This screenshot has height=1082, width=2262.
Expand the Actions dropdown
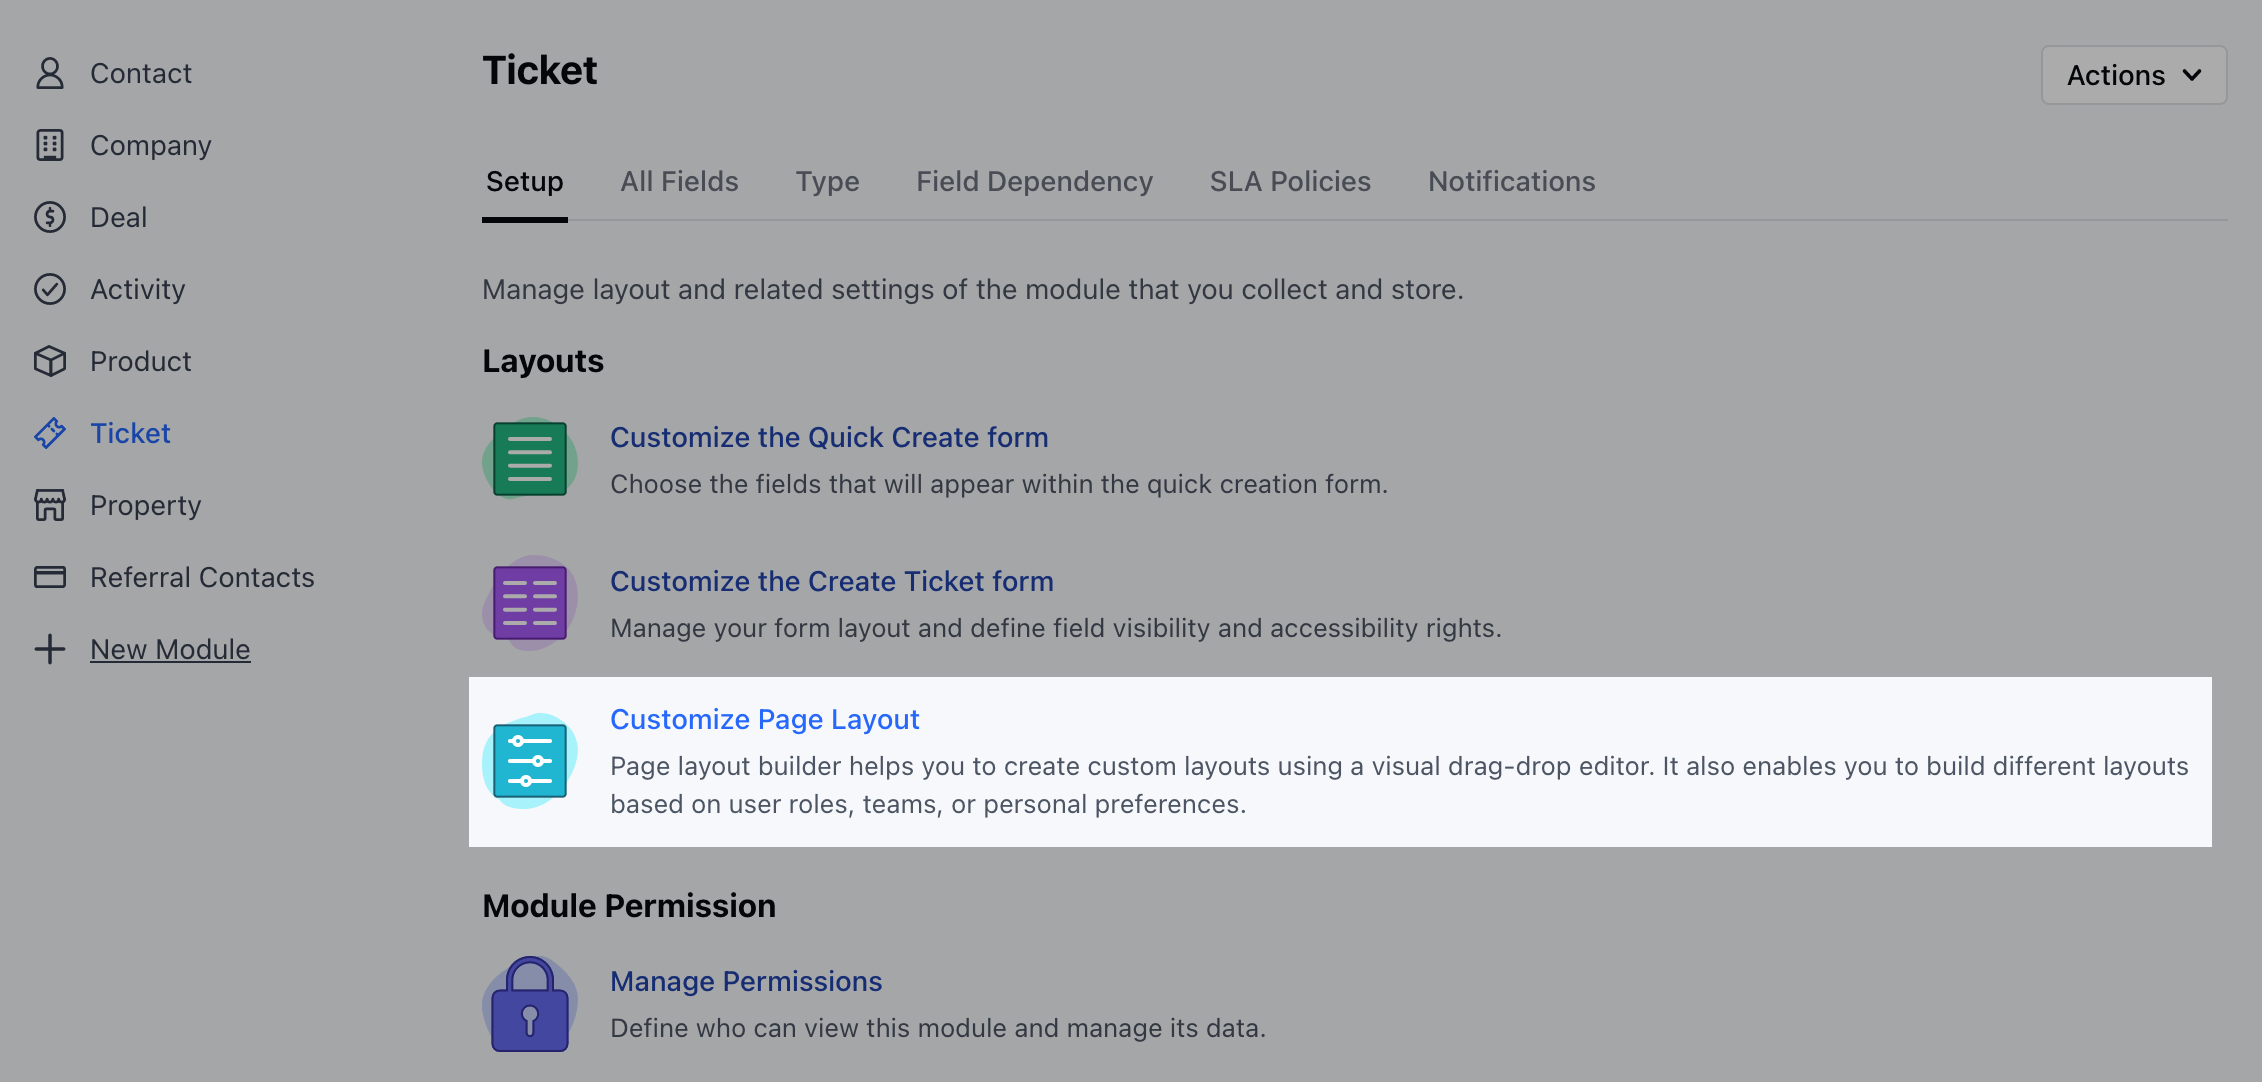2134,75
